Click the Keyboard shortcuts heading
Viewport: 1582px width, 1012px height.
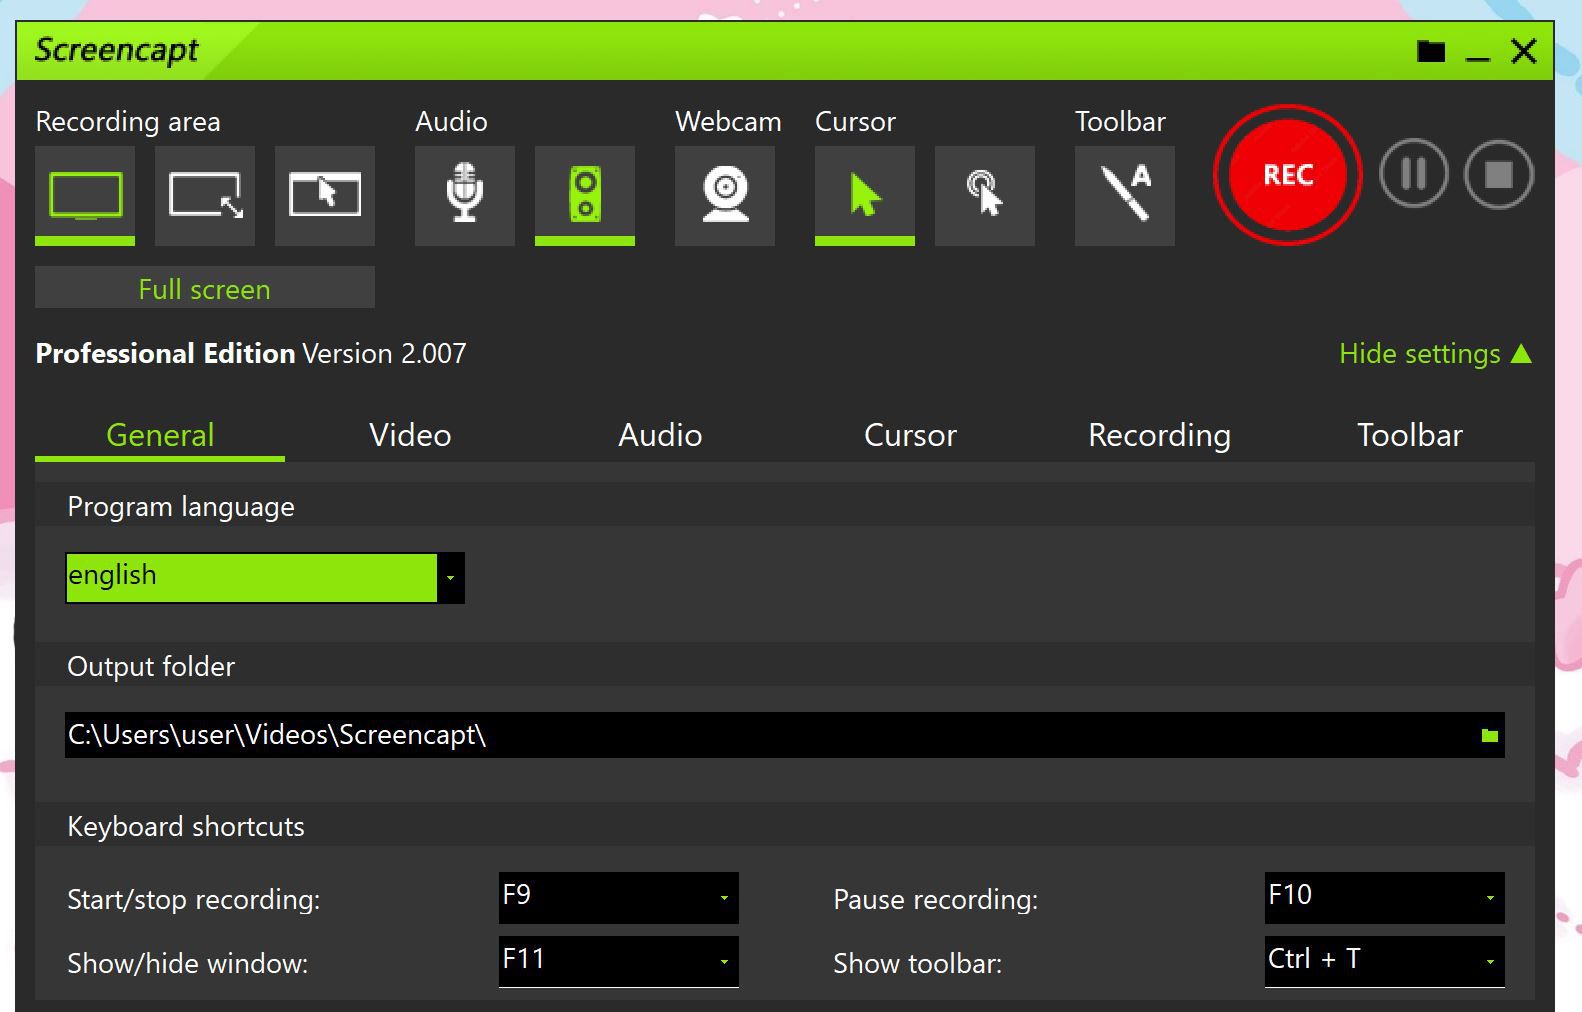click(x=186, y=826)
